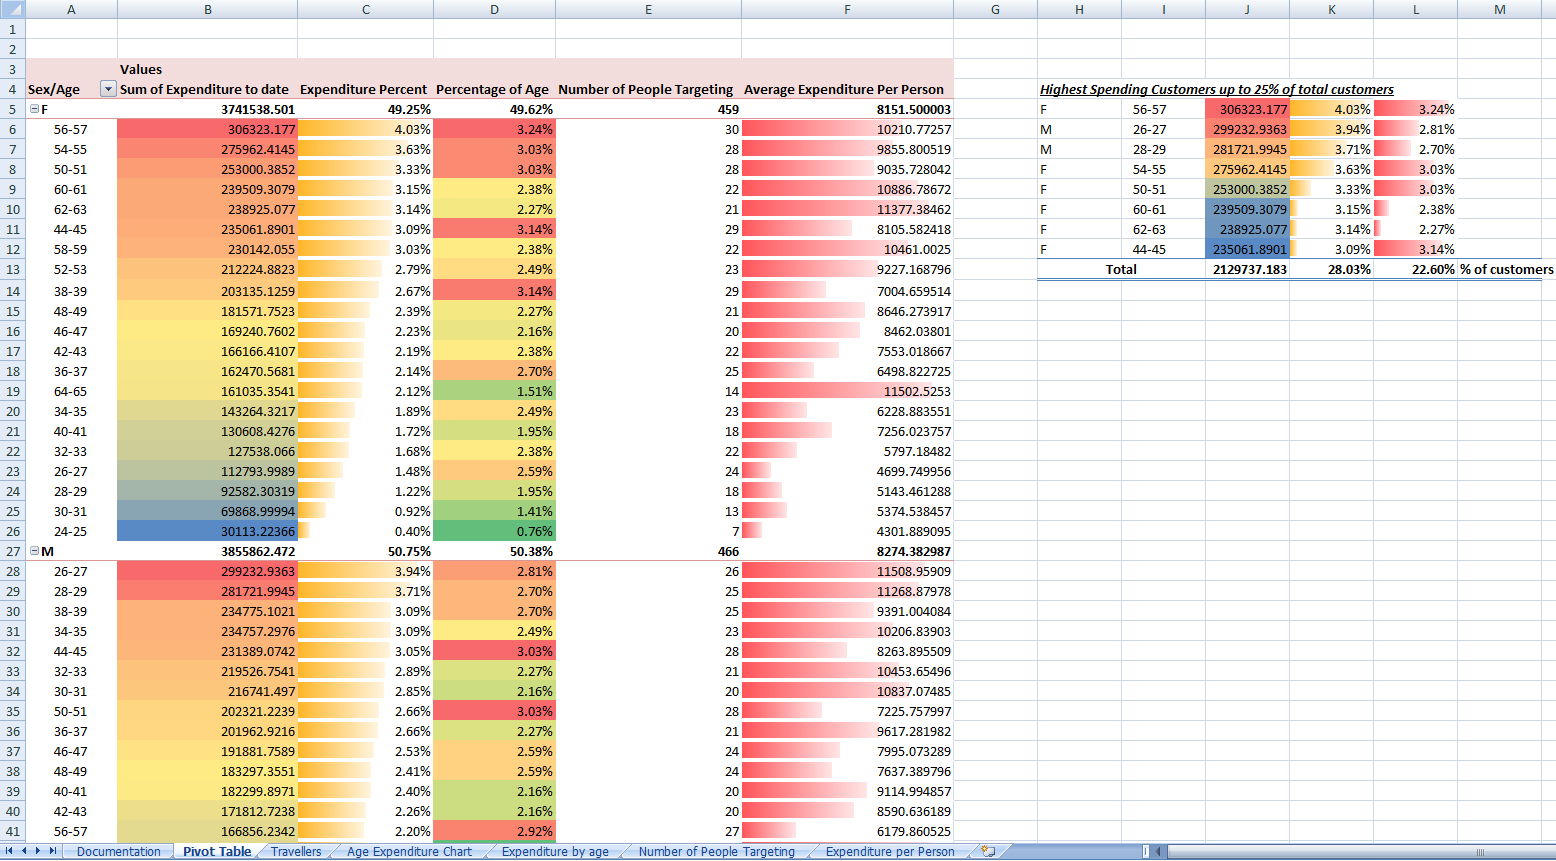Open the Expenditure by age sheet
The image size is (1556, 861).
click(x=555, y=852)
